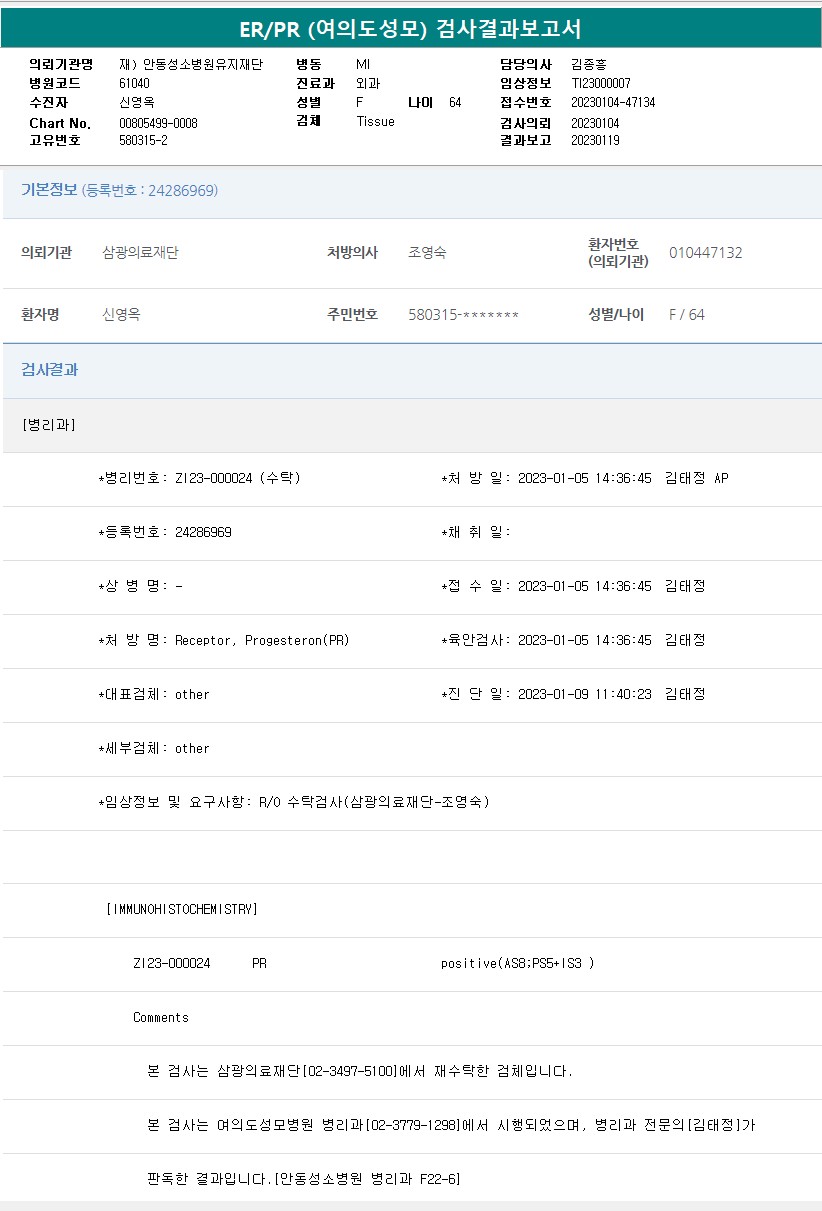Click the attending doctor name 김종홍

point(589,64)
